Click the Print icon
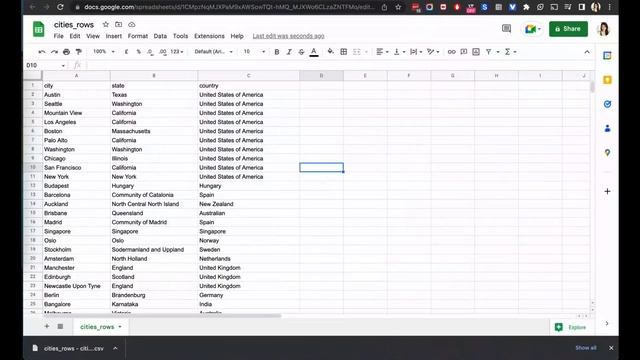 point(66,52)
